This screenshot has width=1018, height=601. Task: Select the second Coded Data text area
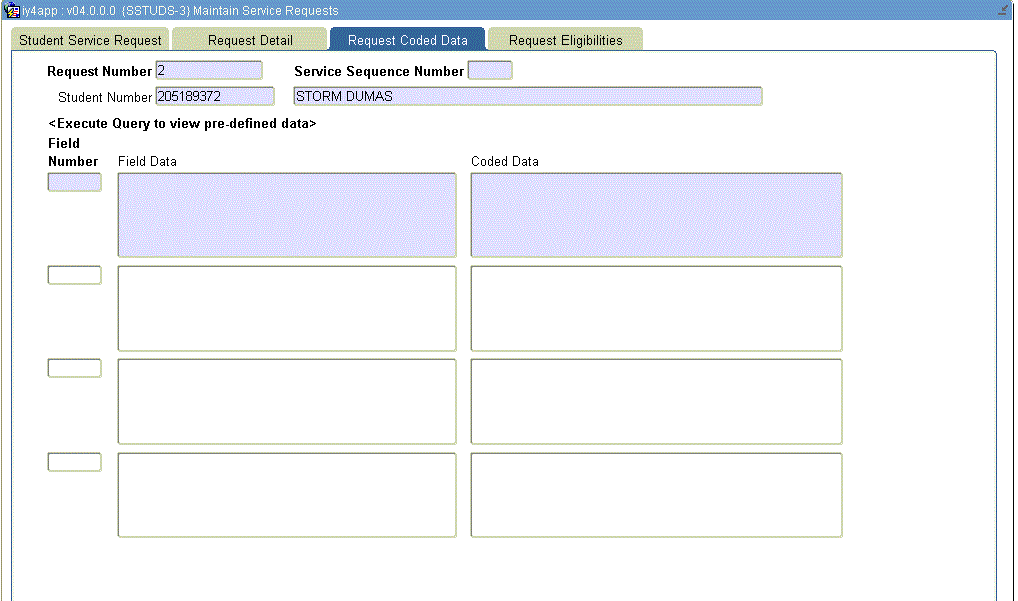point(656,308)
